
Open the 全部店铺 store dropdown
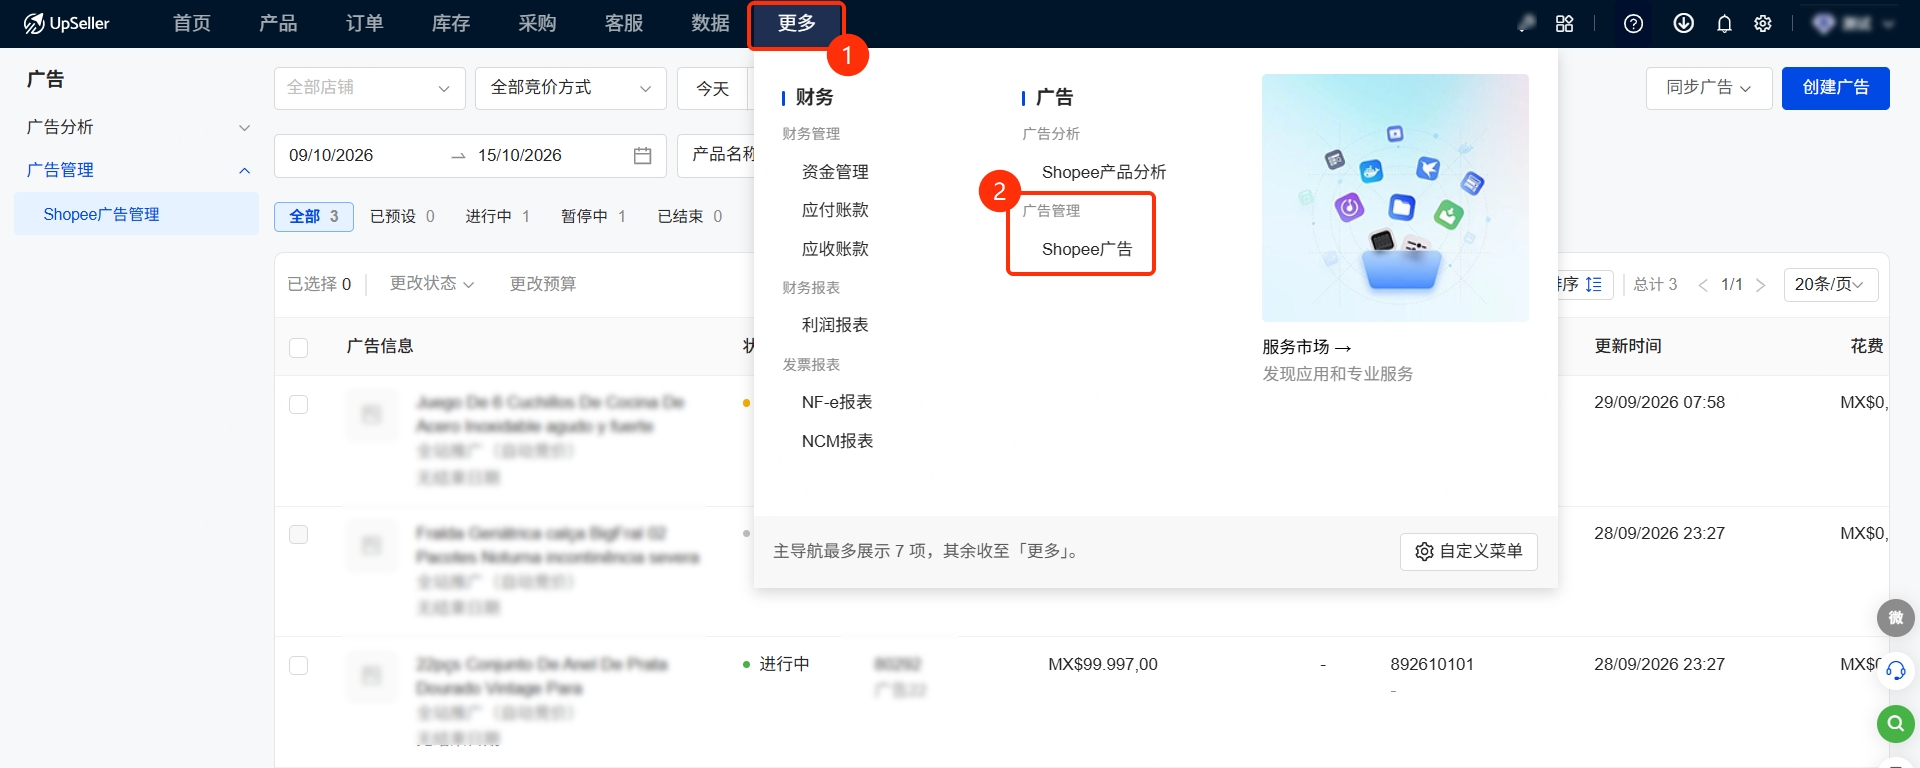coord(370,88)
